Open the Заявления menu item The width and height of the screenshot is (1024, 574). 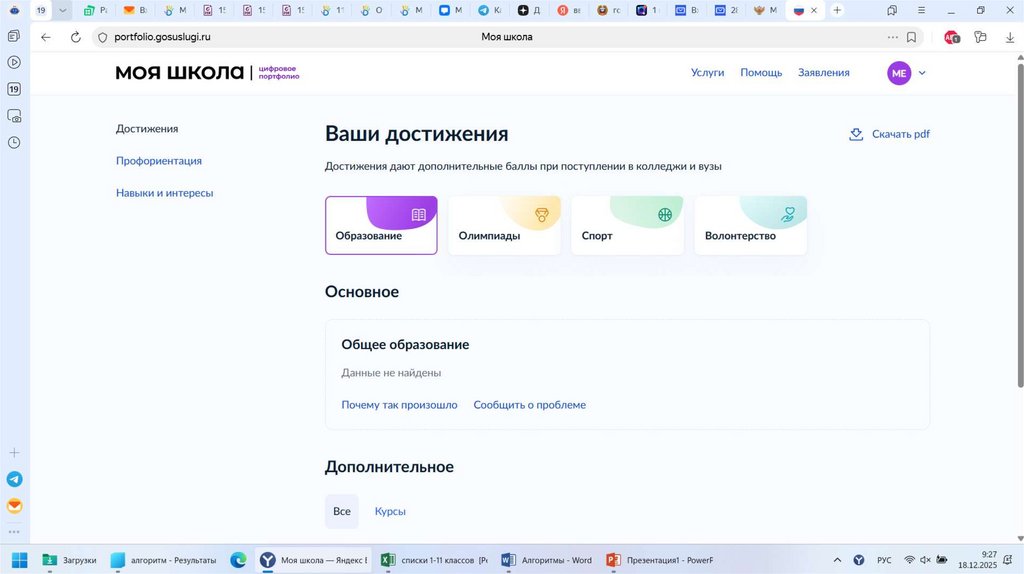824,72
